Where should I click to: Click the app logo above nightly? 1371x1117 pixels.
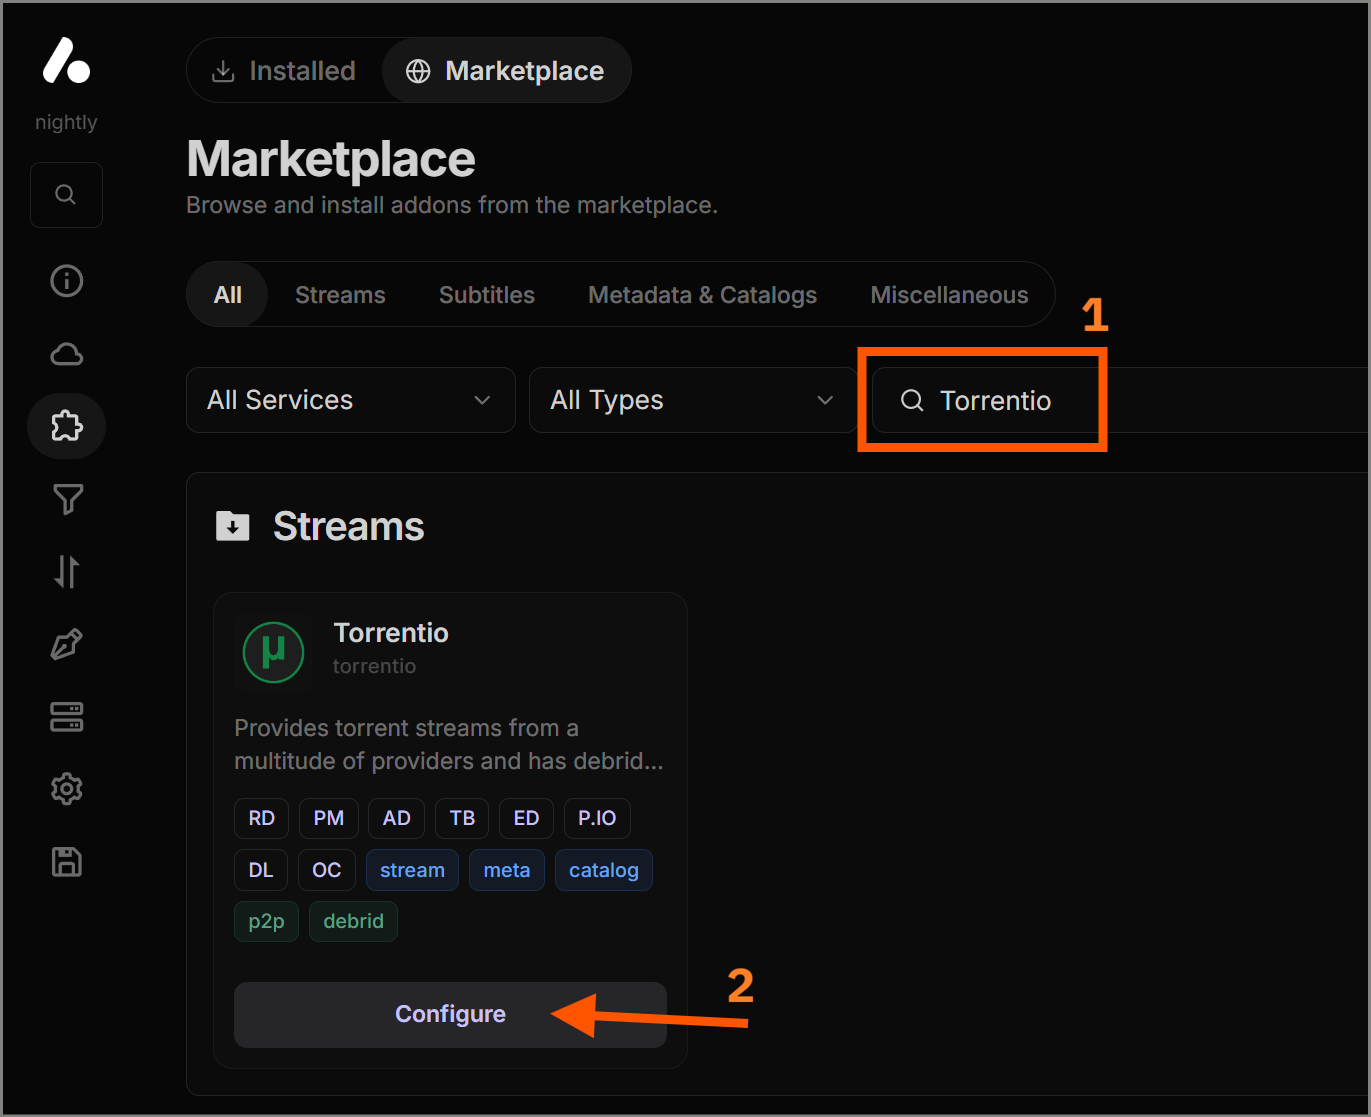point(66,60)
